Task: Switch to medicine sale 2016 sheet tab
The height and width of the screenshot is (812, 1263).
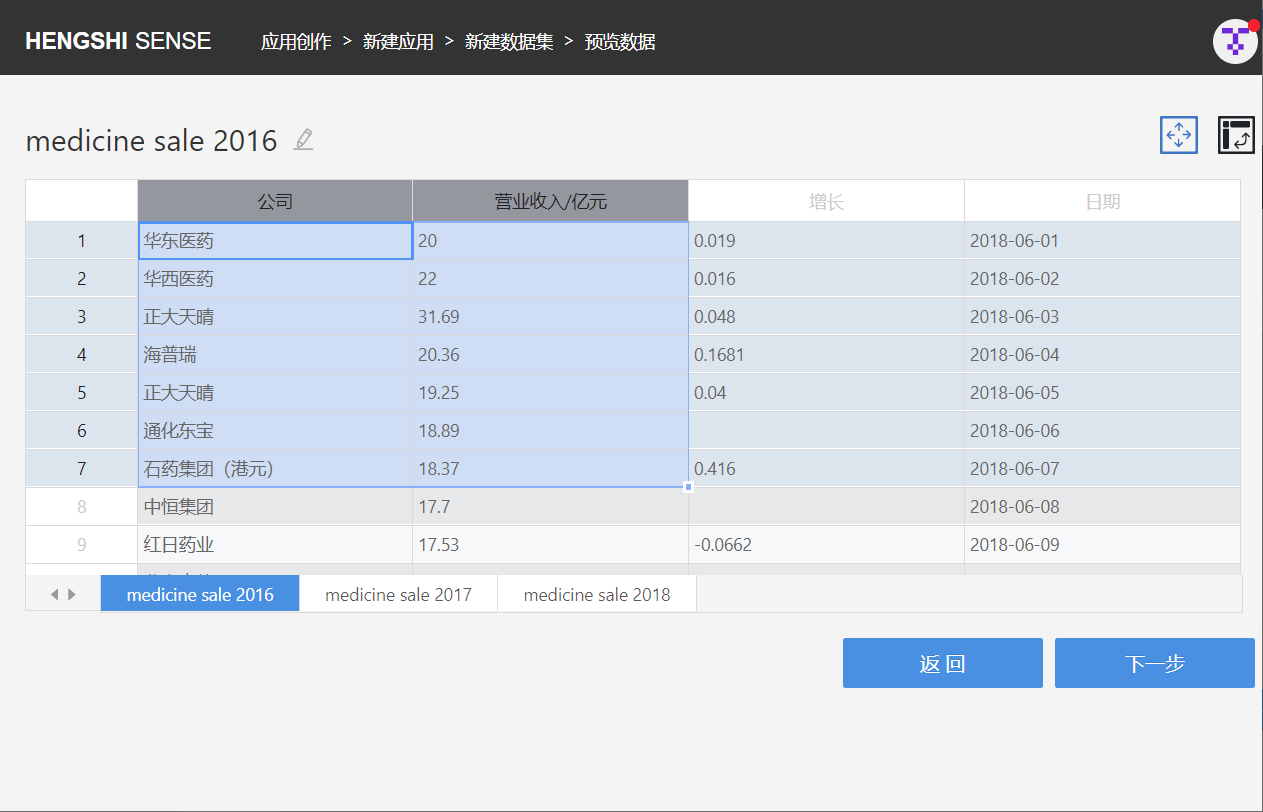Action: [200, 594]
